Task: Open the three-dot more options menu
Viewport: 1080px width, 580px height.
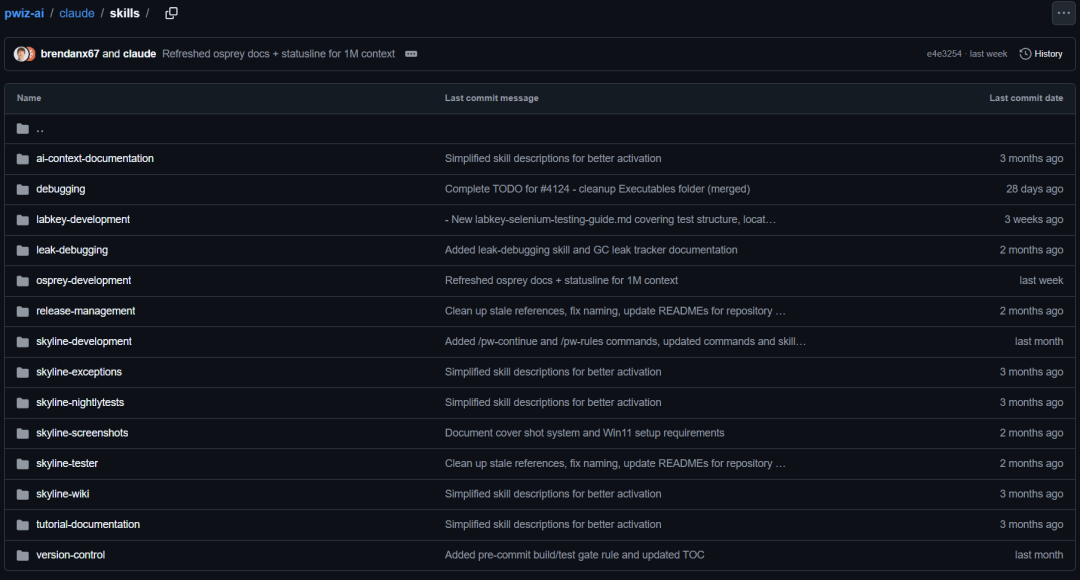Action: click(x=1063, y=13)
